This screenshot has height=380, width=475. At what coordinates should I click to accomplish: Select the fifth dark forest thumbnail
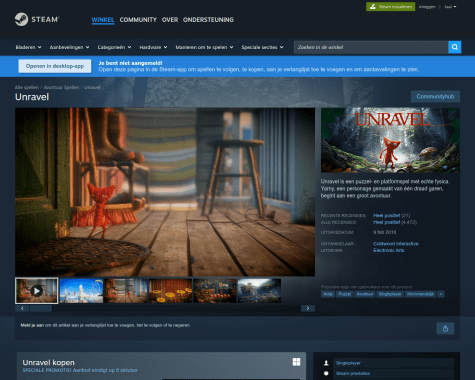pyautogui.click(x=215, y=291)
